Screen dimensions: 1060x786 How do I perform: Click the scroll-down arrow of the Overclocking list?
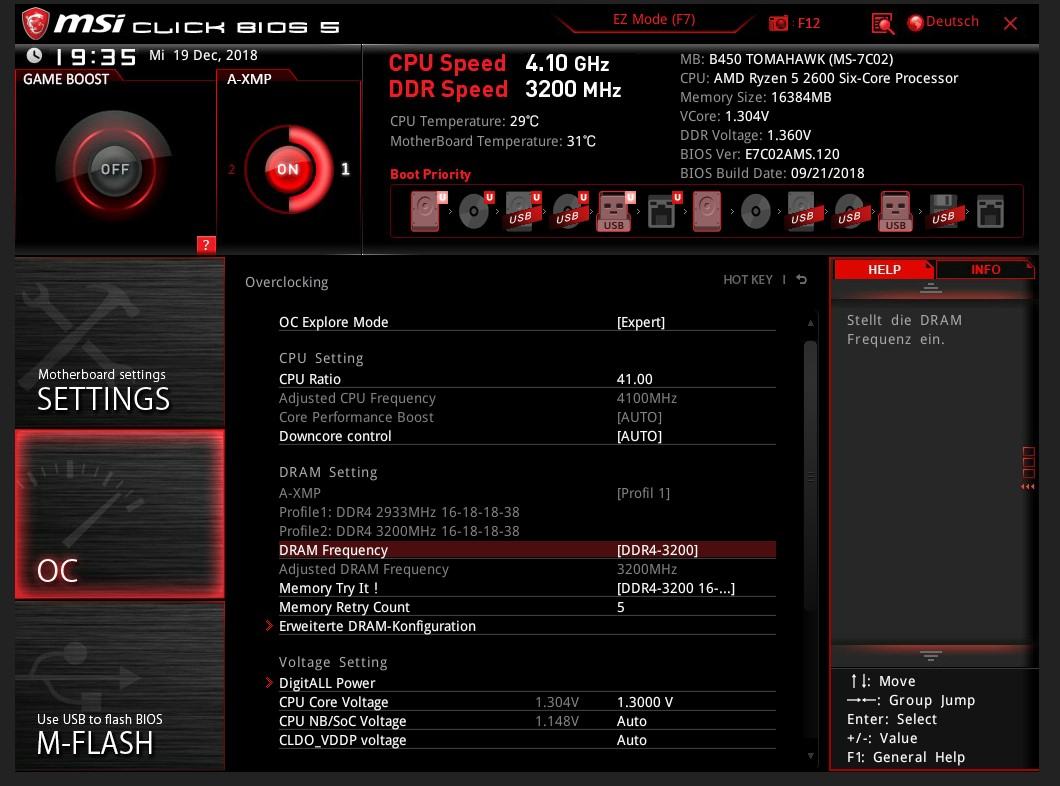pos(810,756)
